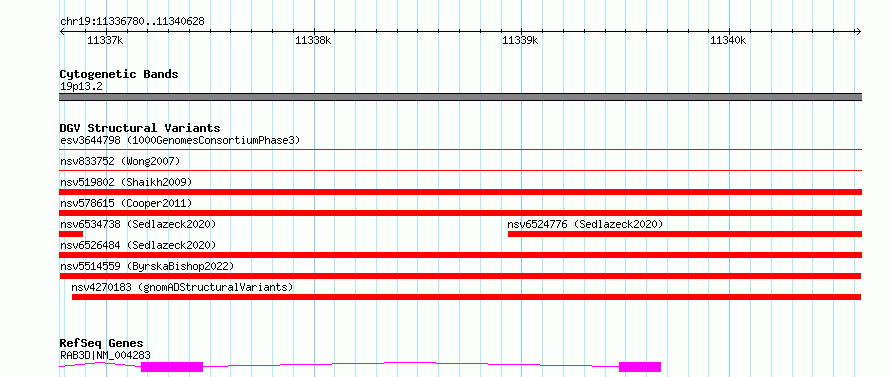Viewport: 890px width, 377px height.
Task: Click the 11337k ruler tick label
Action: pyautogui.click(x=105, y=40)
